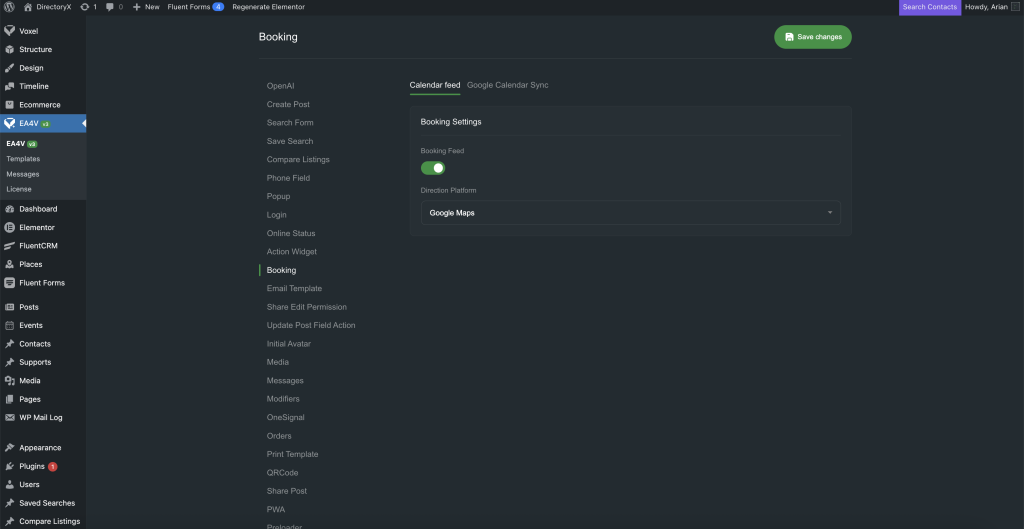The image size is (1024, 529).
Task: Open the Direction Platform dropdown
Action: 630,213
